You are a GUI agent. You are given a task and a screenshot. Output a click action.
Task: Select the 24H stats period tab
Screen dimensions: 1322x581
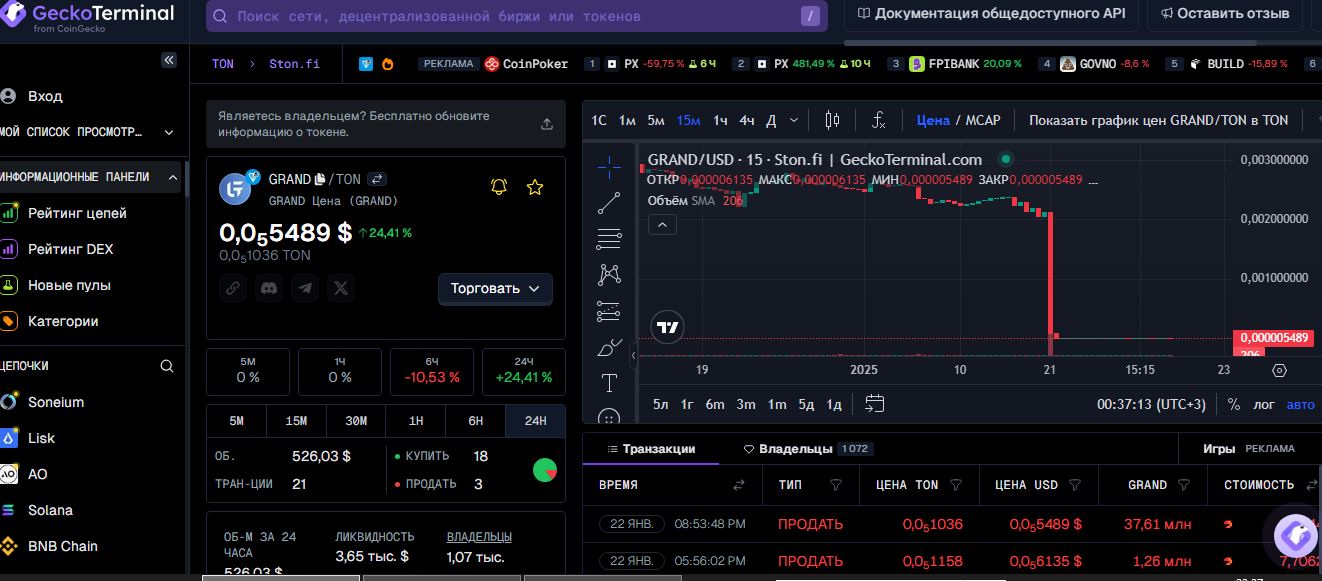pos(536,421)
